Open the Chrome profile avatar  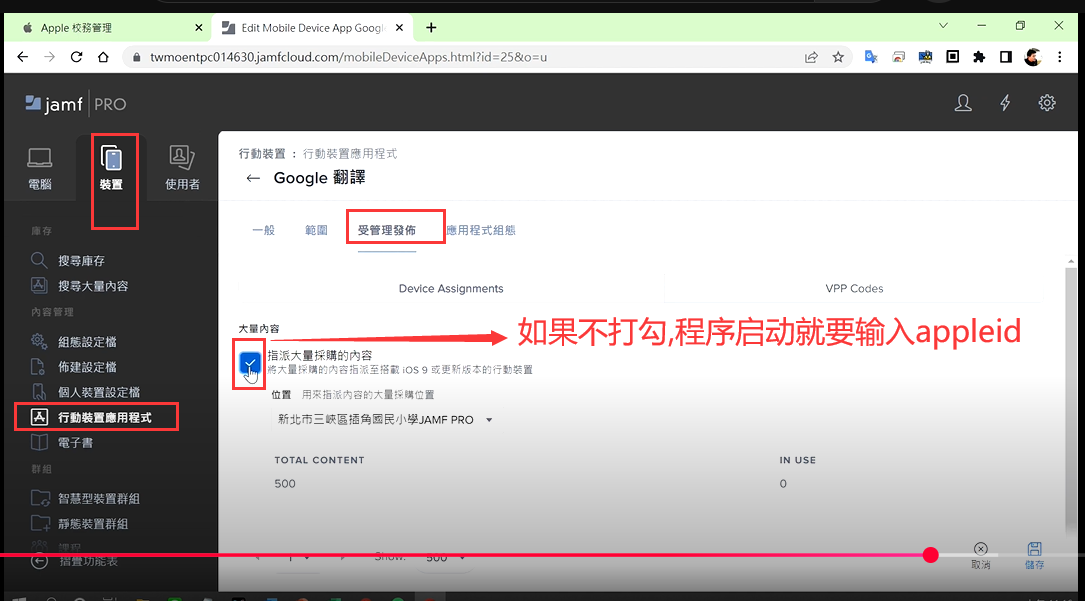click(1033, 57)
